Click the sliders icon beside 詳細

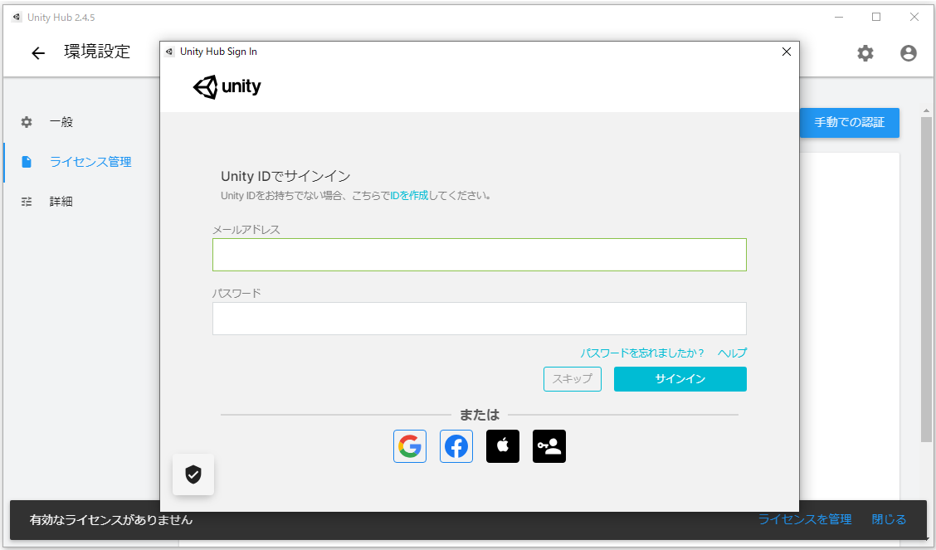(26, 202)
